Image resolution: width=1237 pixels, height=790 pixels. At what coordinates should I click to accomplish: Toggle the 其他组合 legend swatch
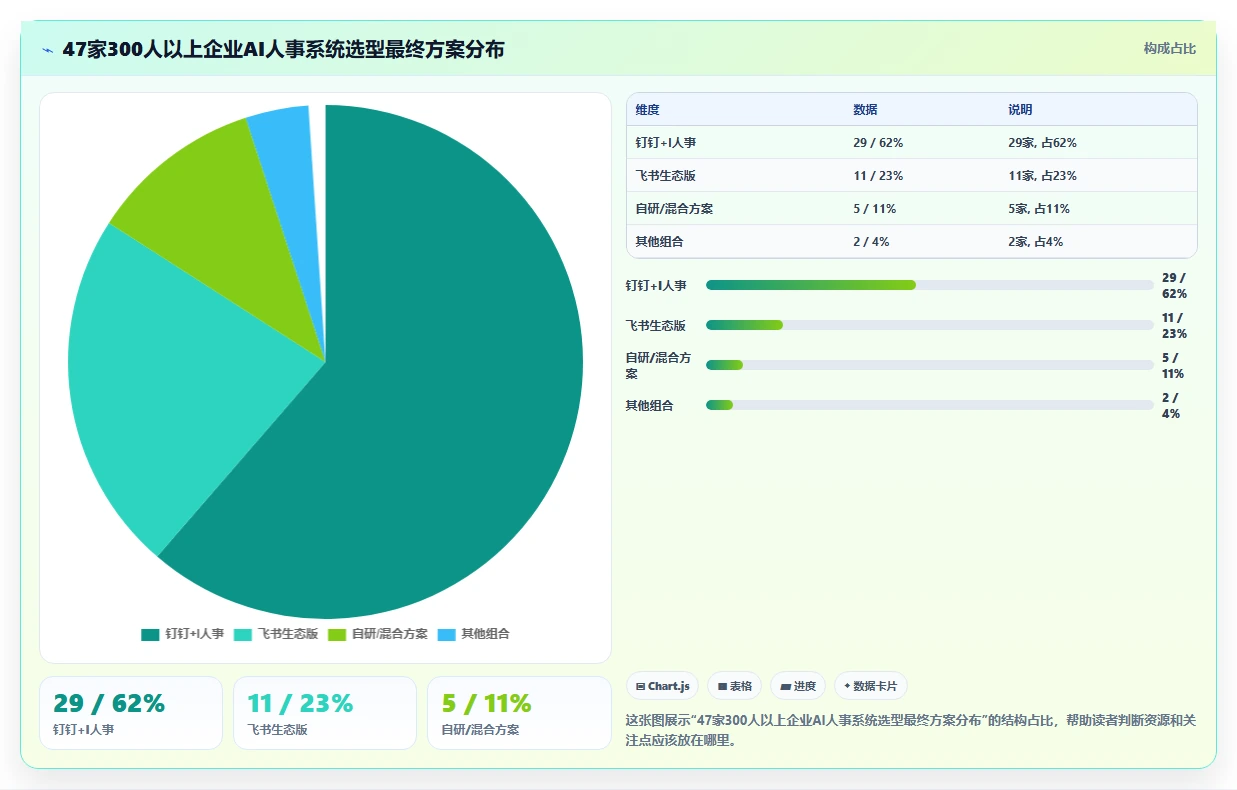tap(446, 634)
